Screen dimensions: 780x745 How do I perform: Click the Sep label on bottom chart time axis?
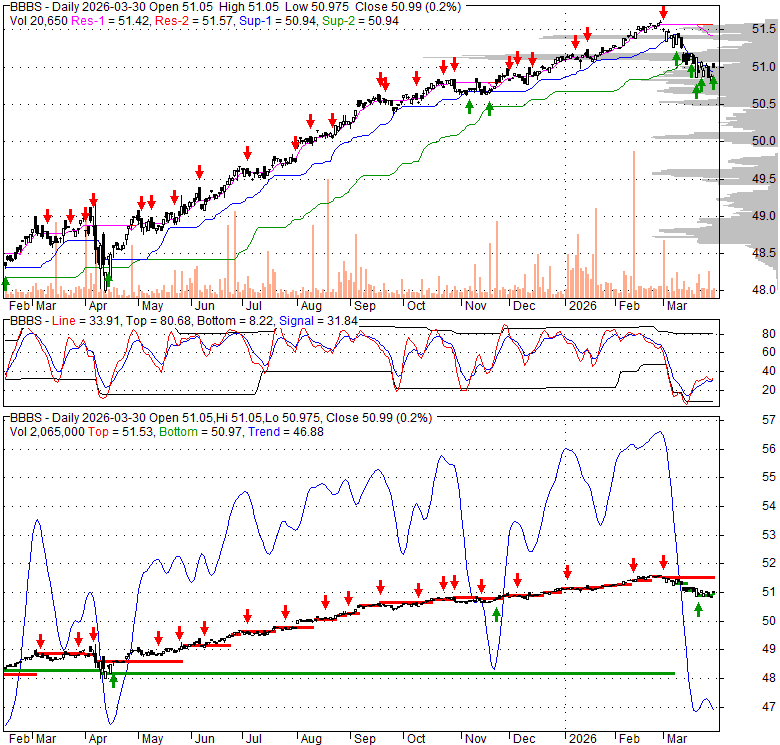pos(365,739)
